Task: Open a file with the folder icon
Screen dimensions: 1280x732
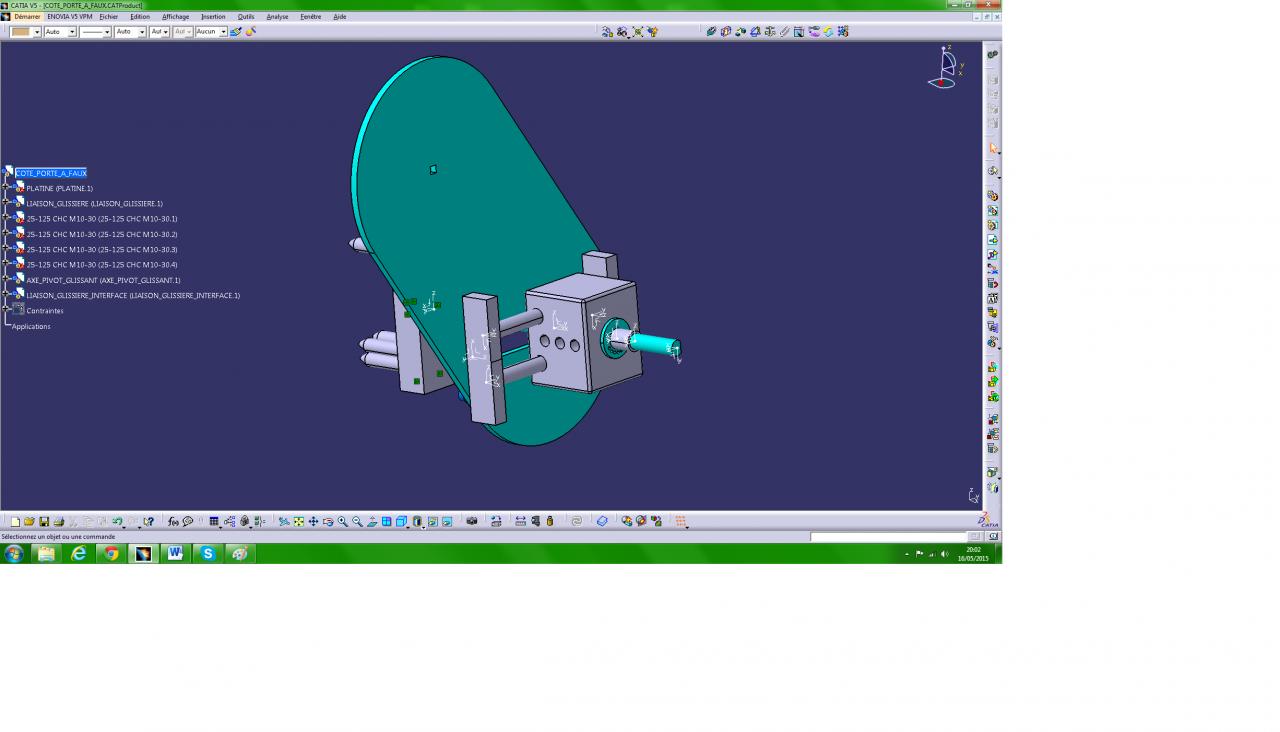Action: pos(29,521)
